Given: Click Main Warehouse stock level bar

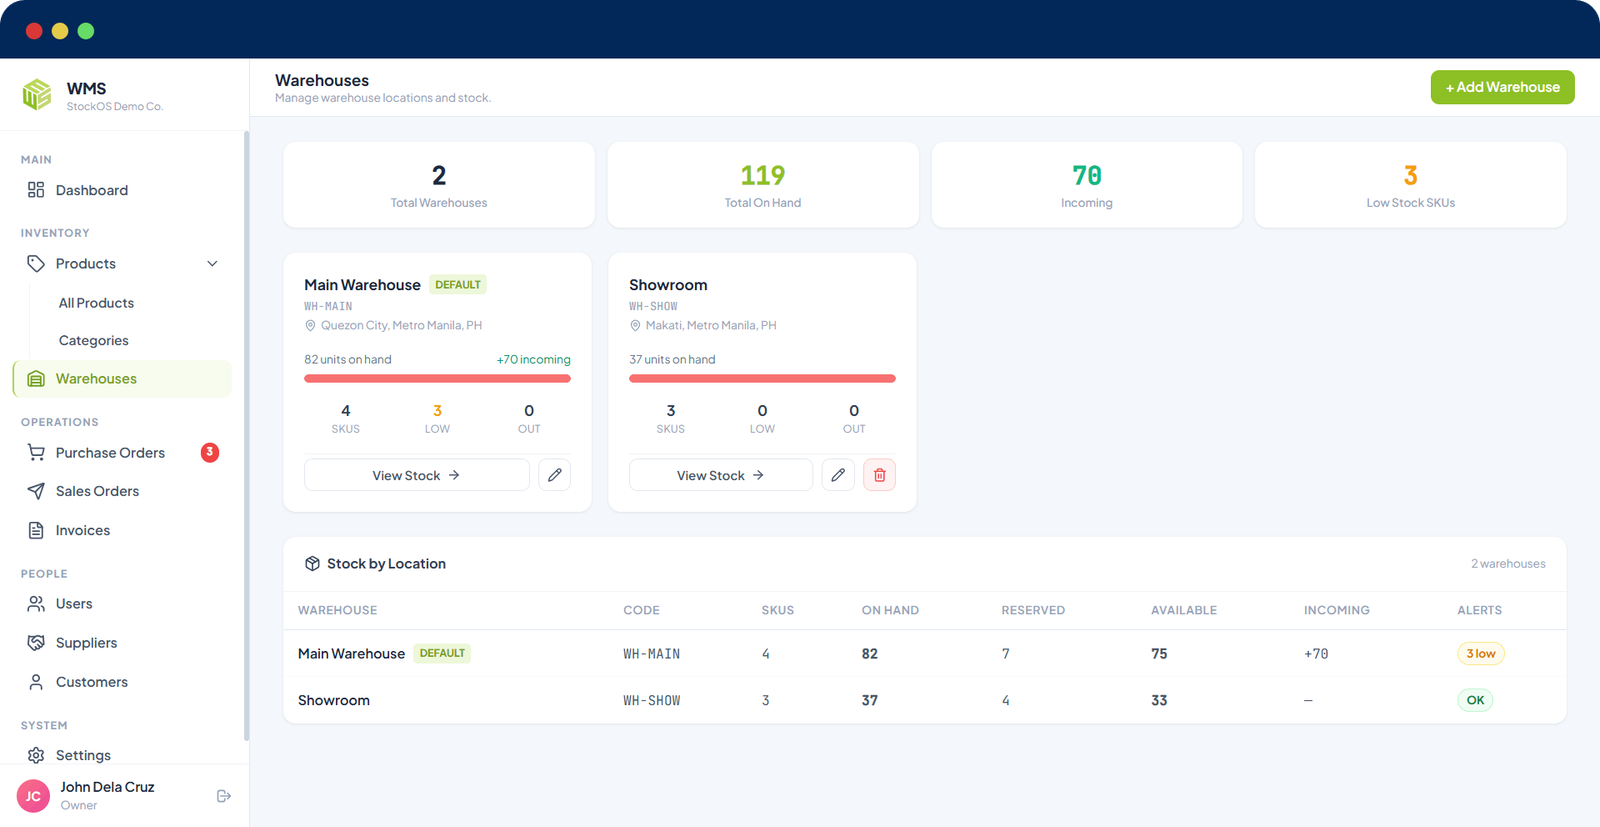Looking at the screenshot, I should pos(437,379).
